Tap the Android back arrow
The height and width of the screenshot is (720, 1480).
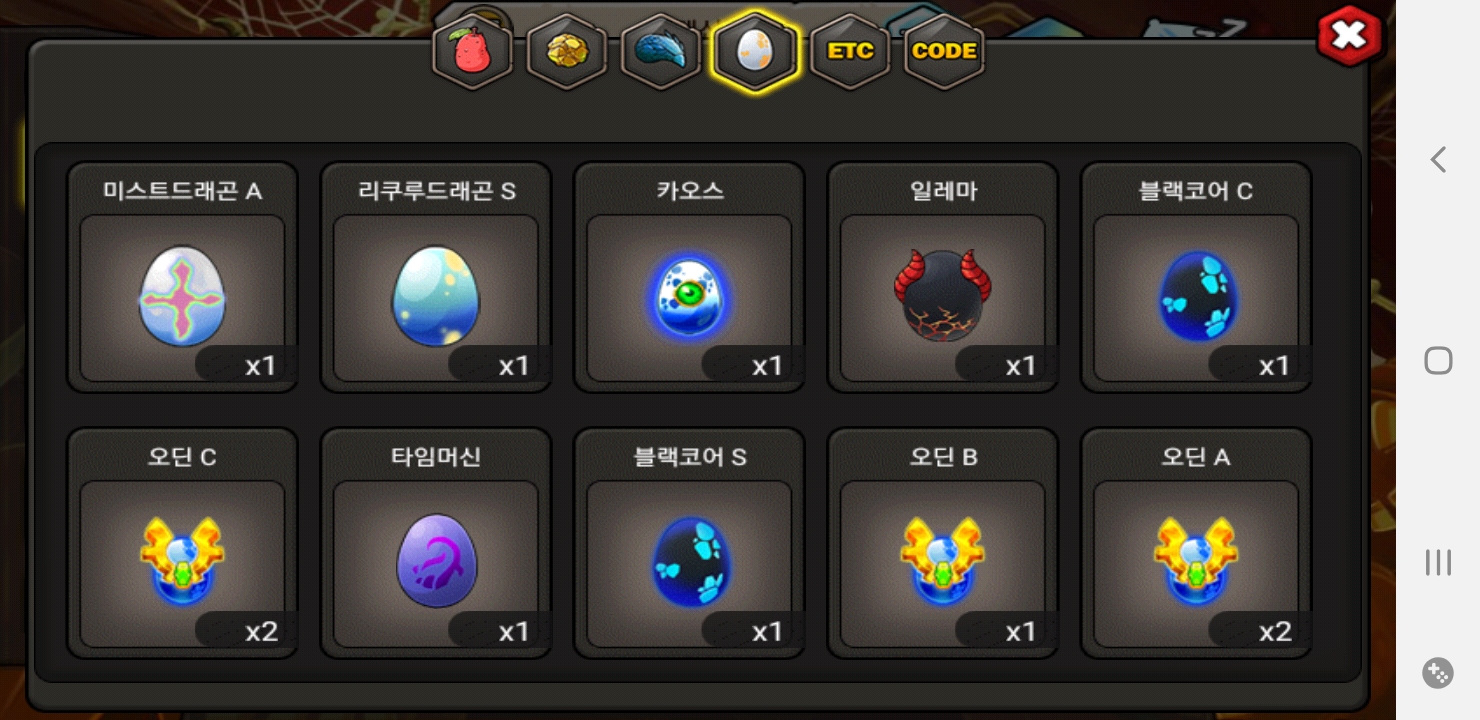(1438, 159)
